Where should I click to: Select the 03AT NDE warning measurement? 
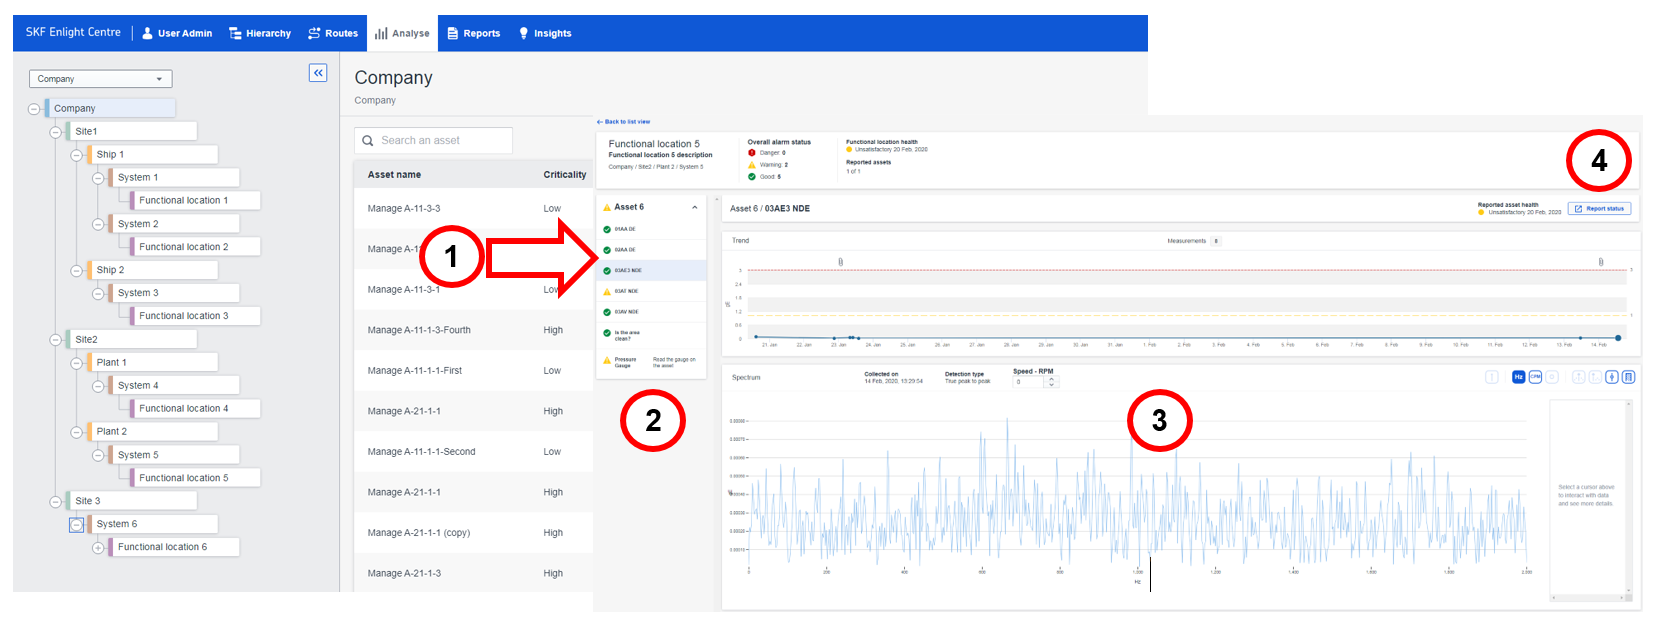pyautogui.click(x=651, y=291)
